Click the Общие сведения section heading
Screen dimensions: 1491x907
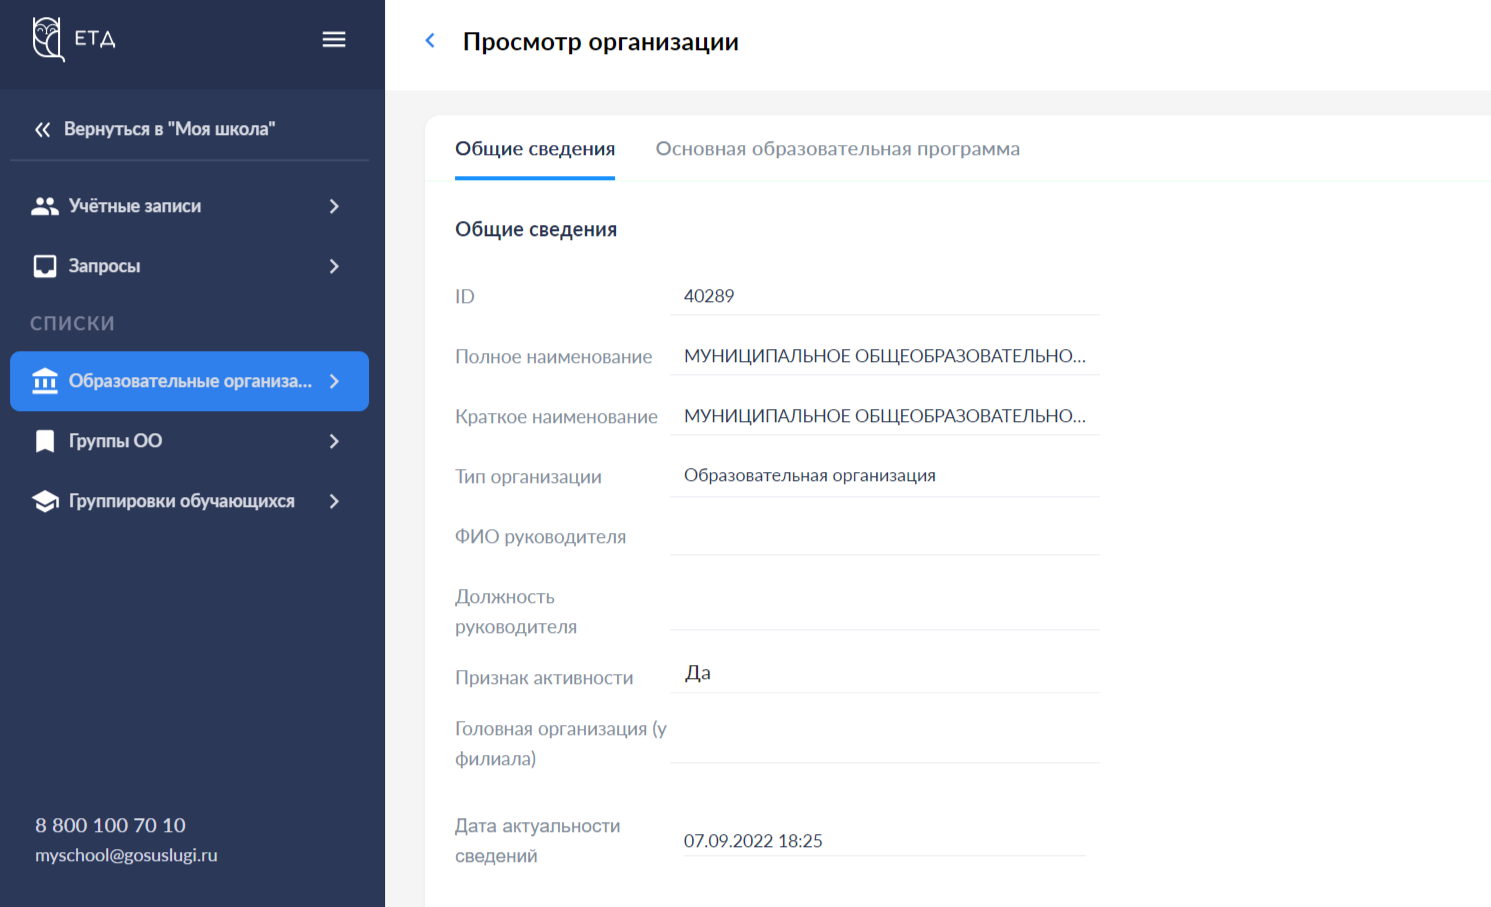click(536, 229)
